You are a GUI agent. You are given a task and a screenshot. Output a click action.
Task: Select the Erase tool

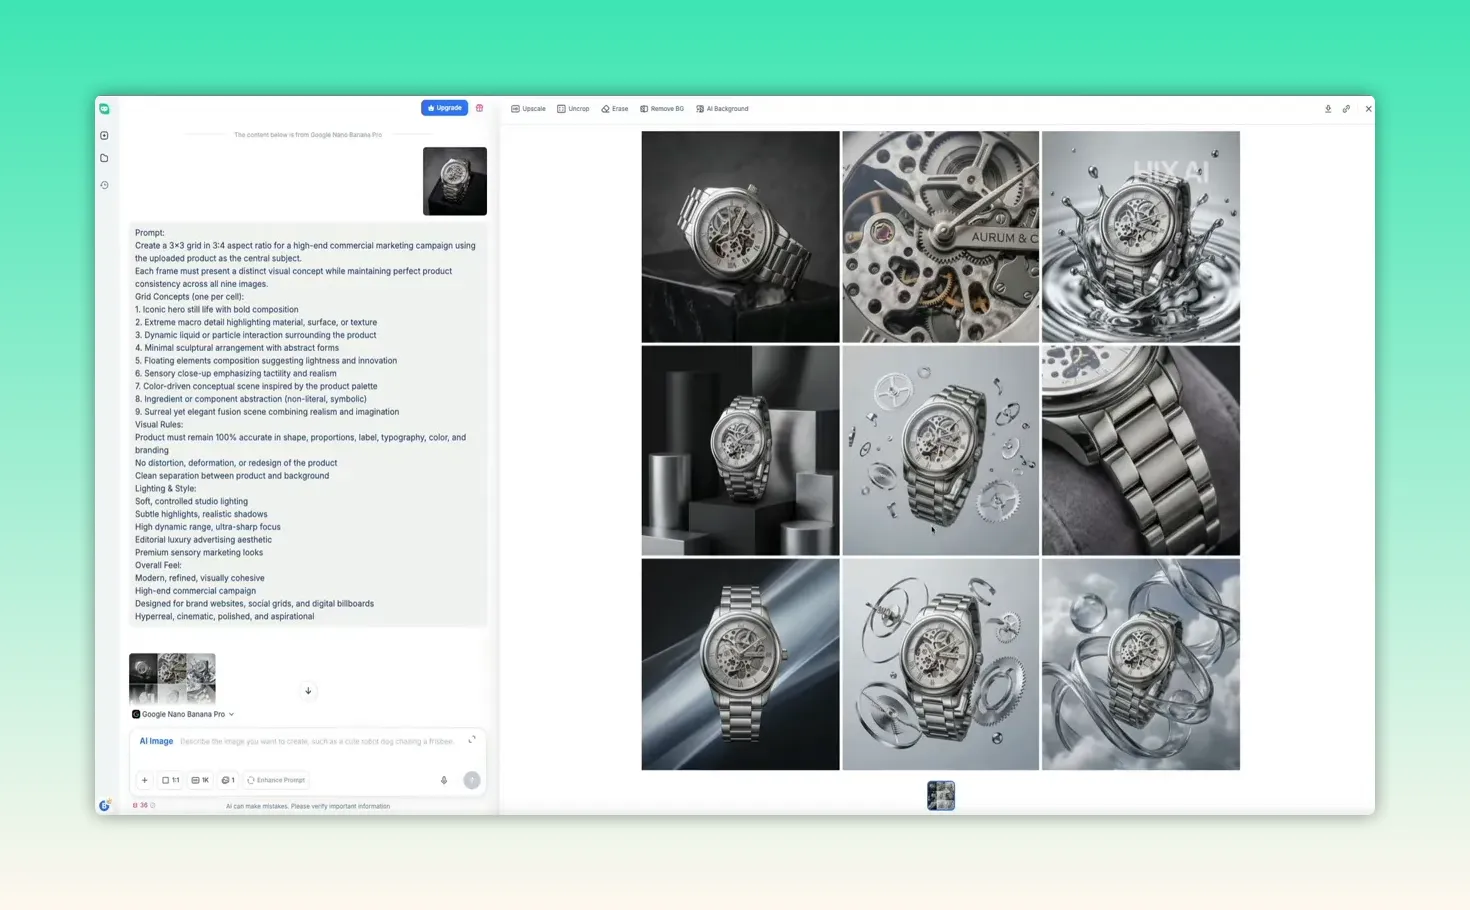[x=615, y=109]
